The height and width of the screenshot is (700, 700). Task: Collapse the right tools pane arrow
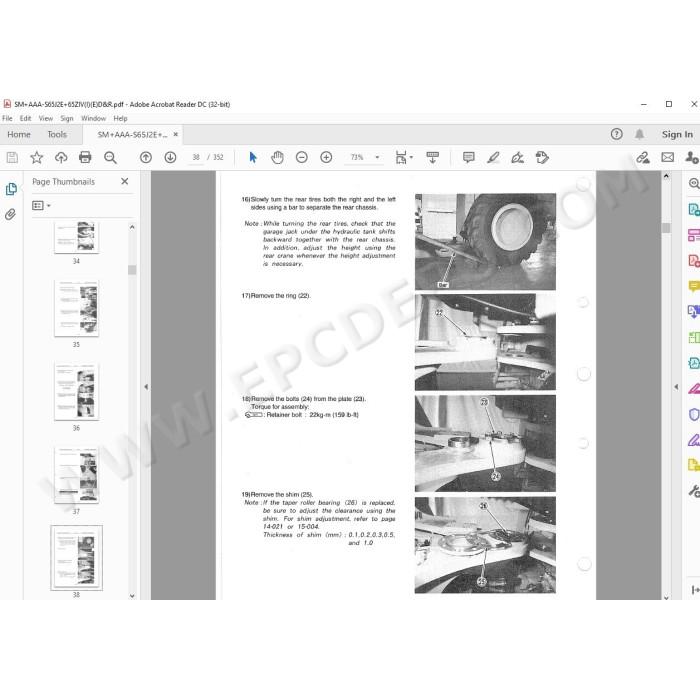pyautogui.click(x=676, y=387)
